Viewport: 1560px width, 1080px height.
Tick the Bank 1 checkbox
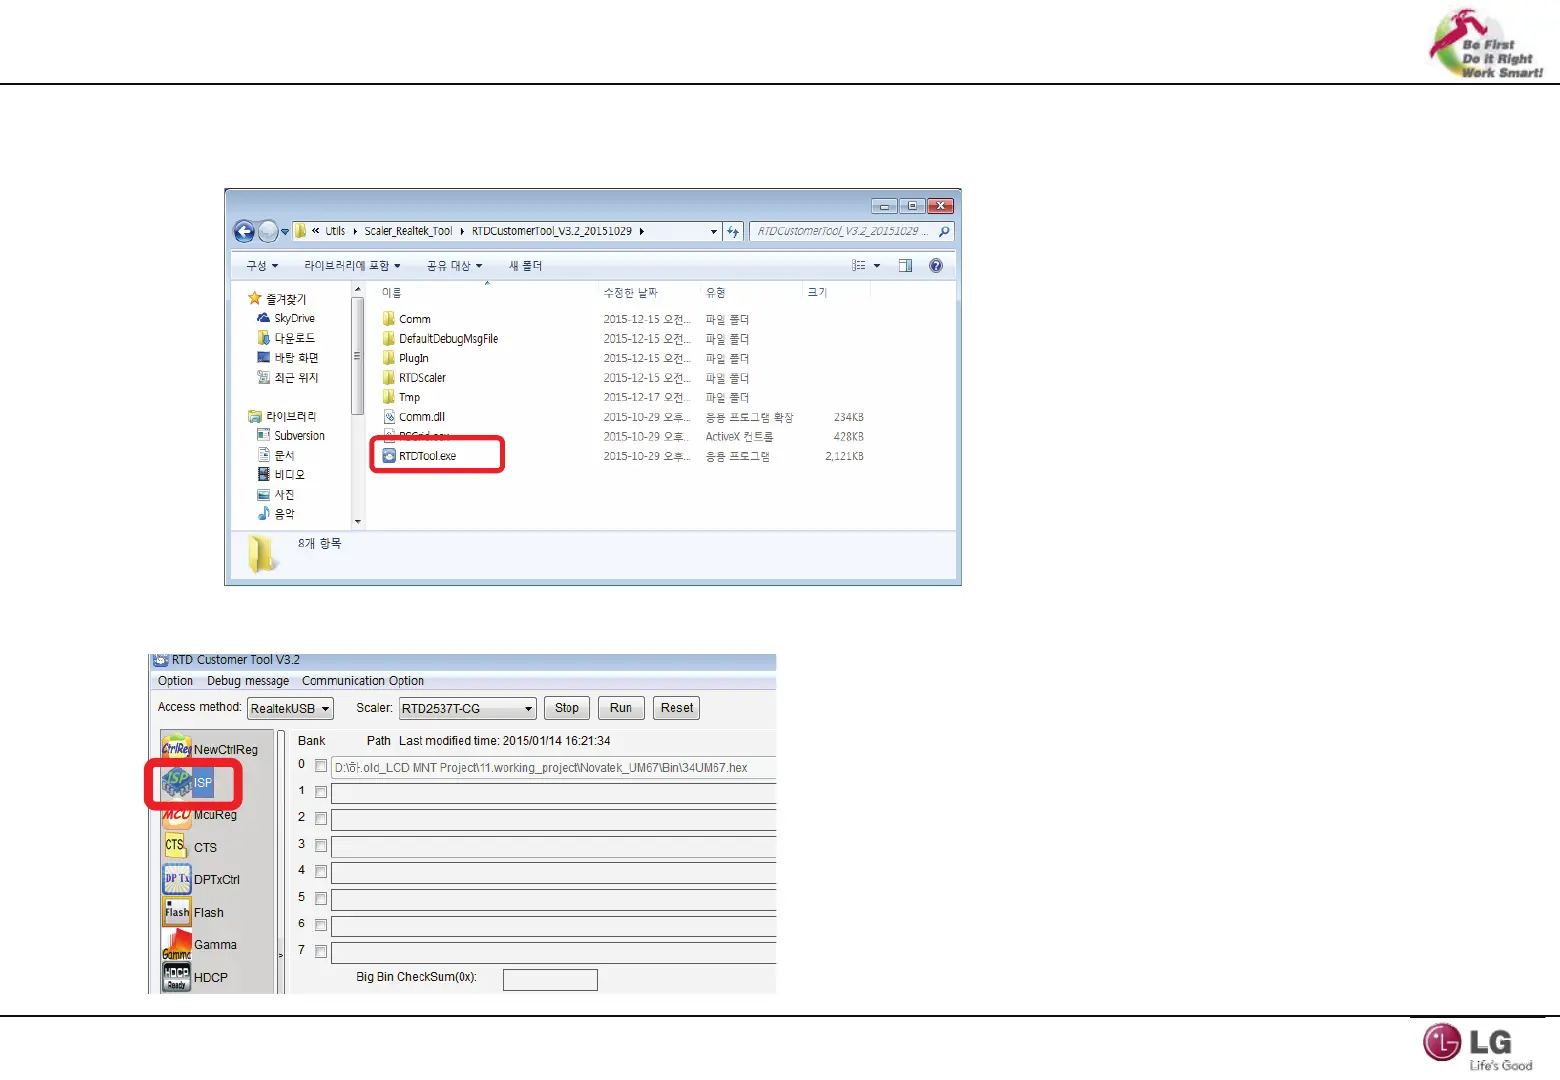click(x=321, y=792)
